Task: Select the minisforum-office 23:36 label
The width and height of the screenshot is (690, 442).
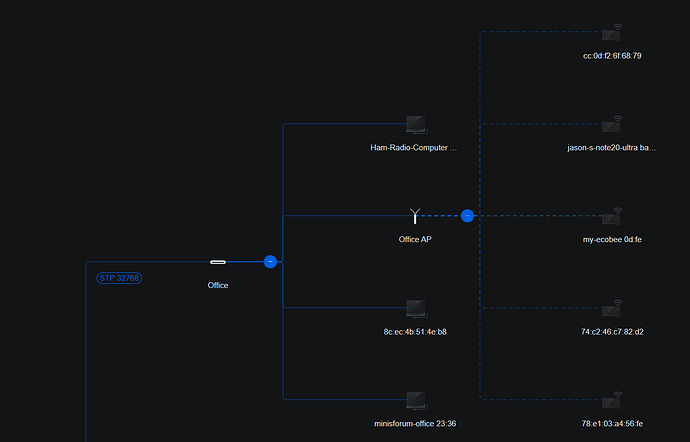Action: (x=415, y=424)
